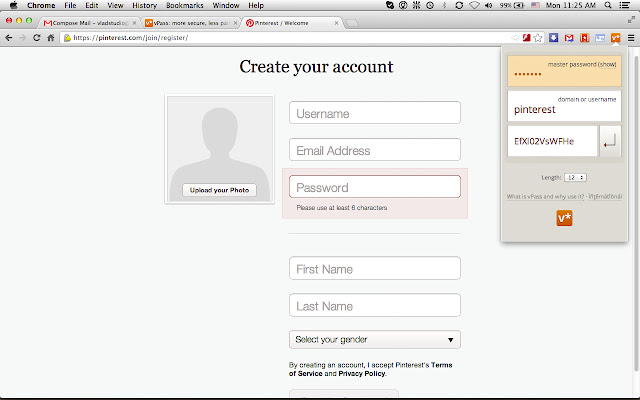Click the blue download arrow extension icon
The width and height of the screenshot is (640, 400).
click(553, 38)
